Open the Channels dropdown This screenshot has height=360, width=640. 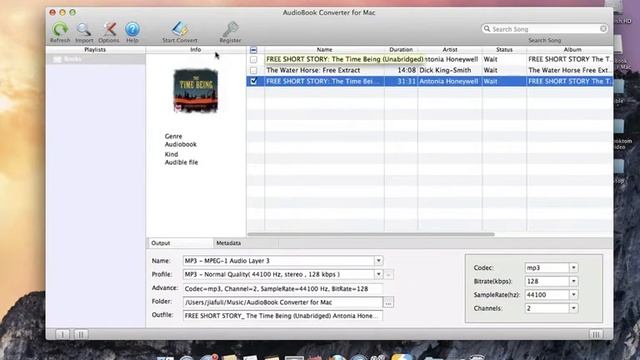pos(573,308)
